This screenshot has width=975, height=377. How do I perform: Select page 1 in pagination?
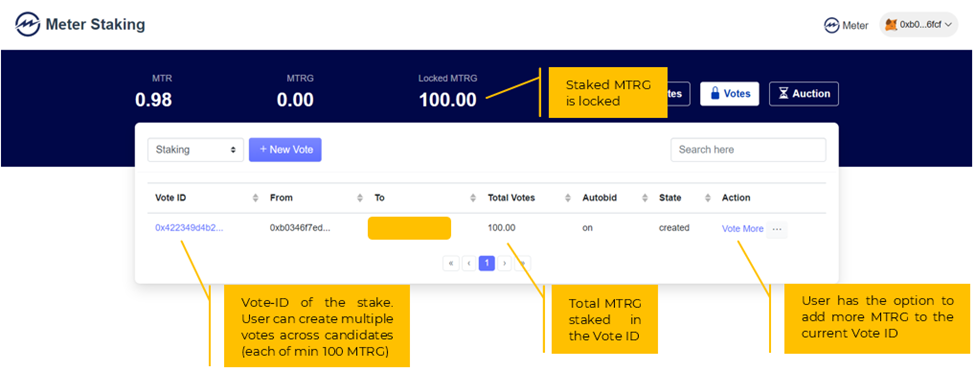coord(487,263)
